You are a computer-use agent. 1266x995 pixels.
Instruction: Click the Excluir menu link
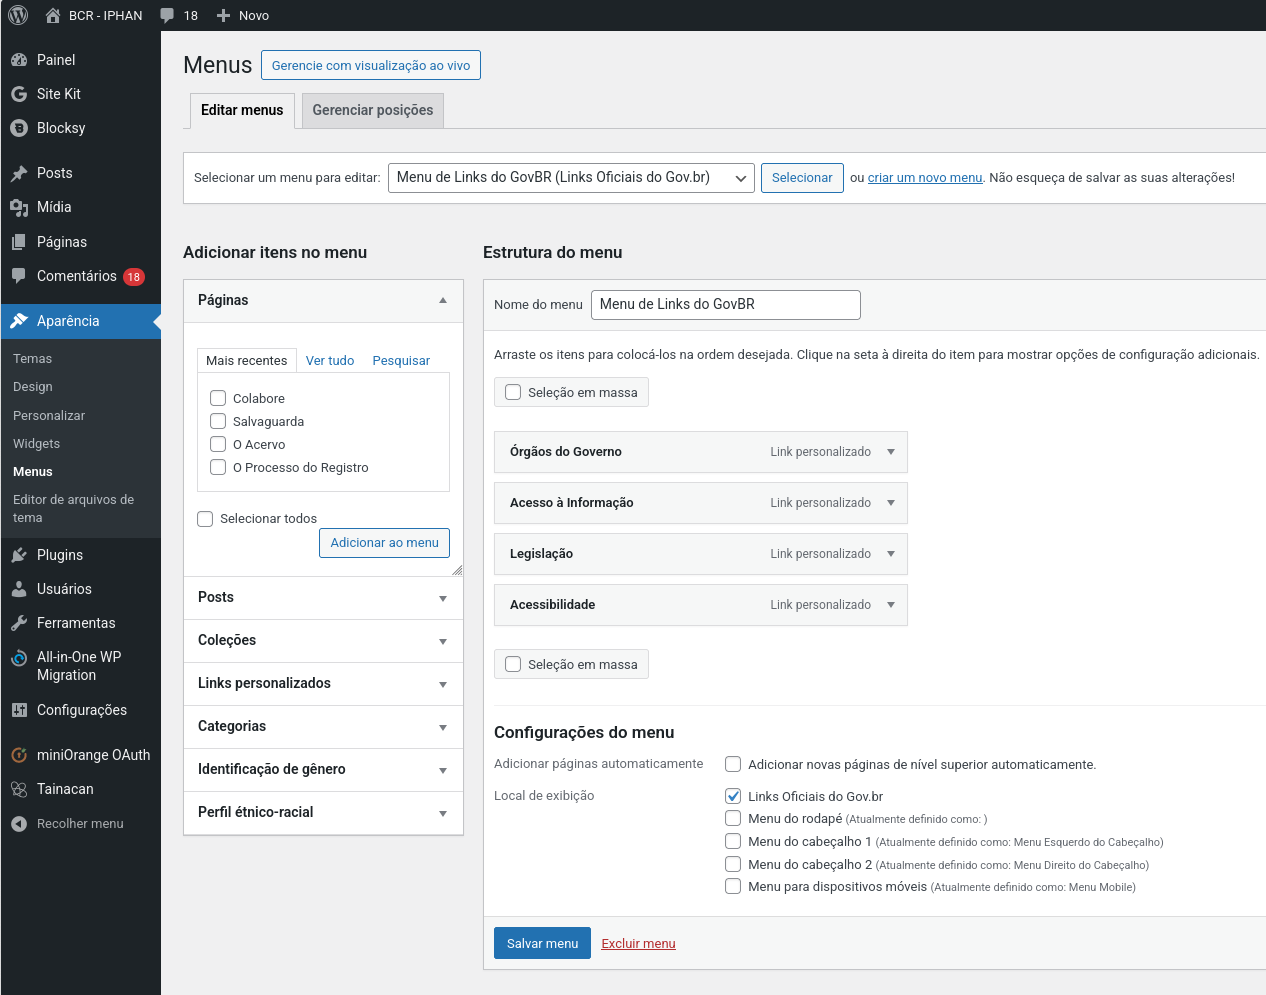pyautogui.click(x=639, y=944)
